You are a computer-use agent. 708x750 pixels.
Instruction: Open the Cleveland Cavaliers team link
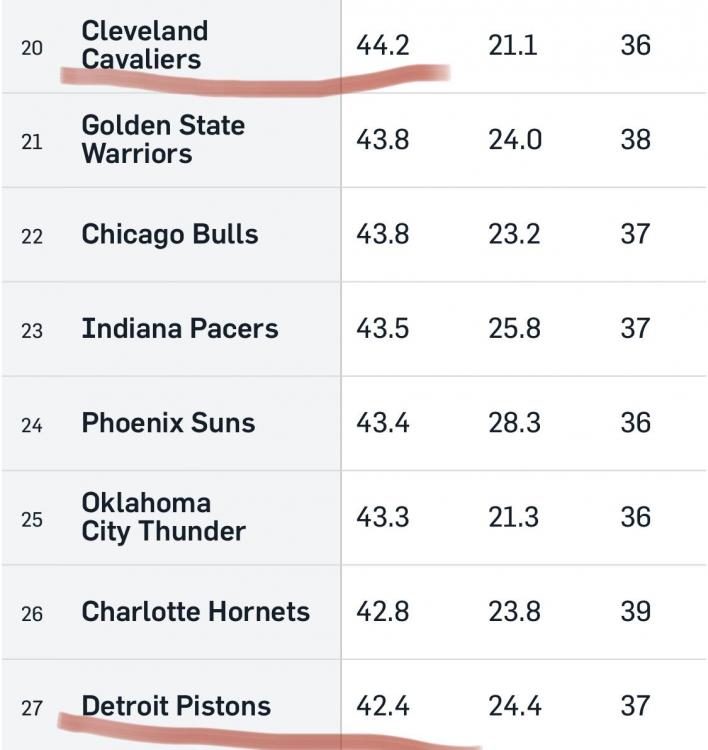pos(144,45)
